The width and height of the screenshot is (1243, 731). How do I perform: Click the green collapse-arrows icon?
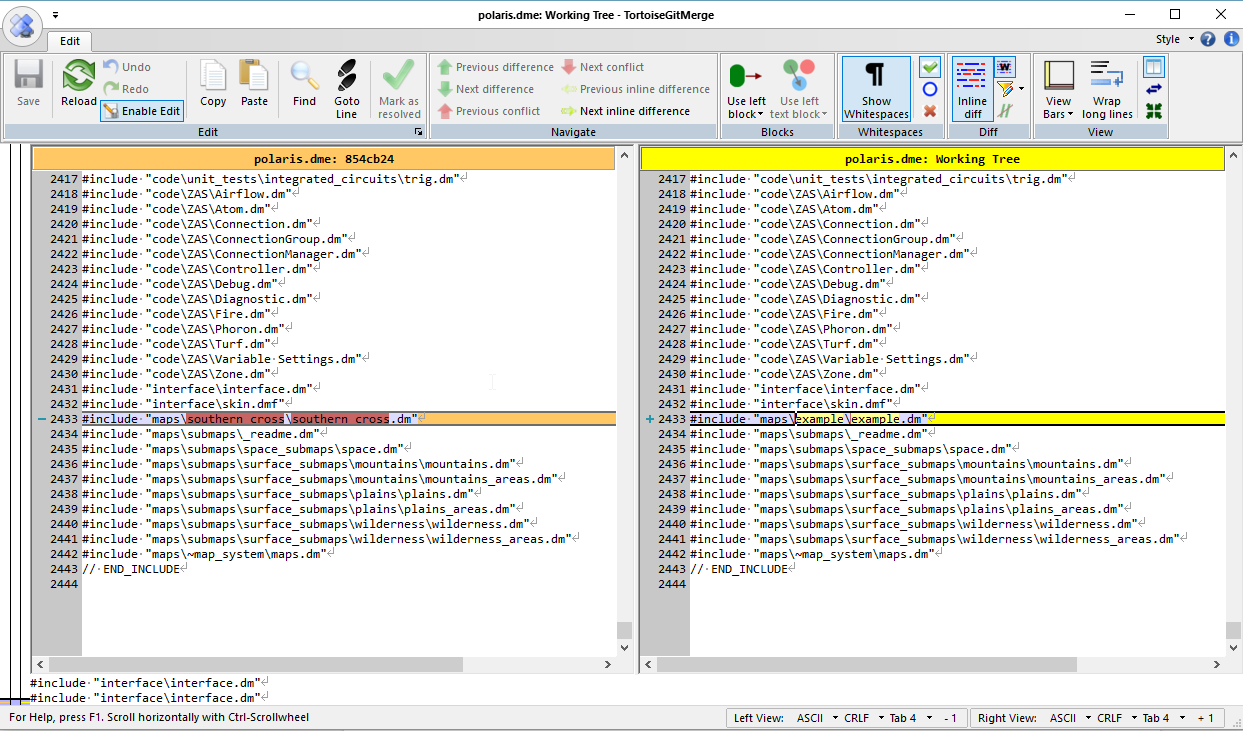point(1154,111)
